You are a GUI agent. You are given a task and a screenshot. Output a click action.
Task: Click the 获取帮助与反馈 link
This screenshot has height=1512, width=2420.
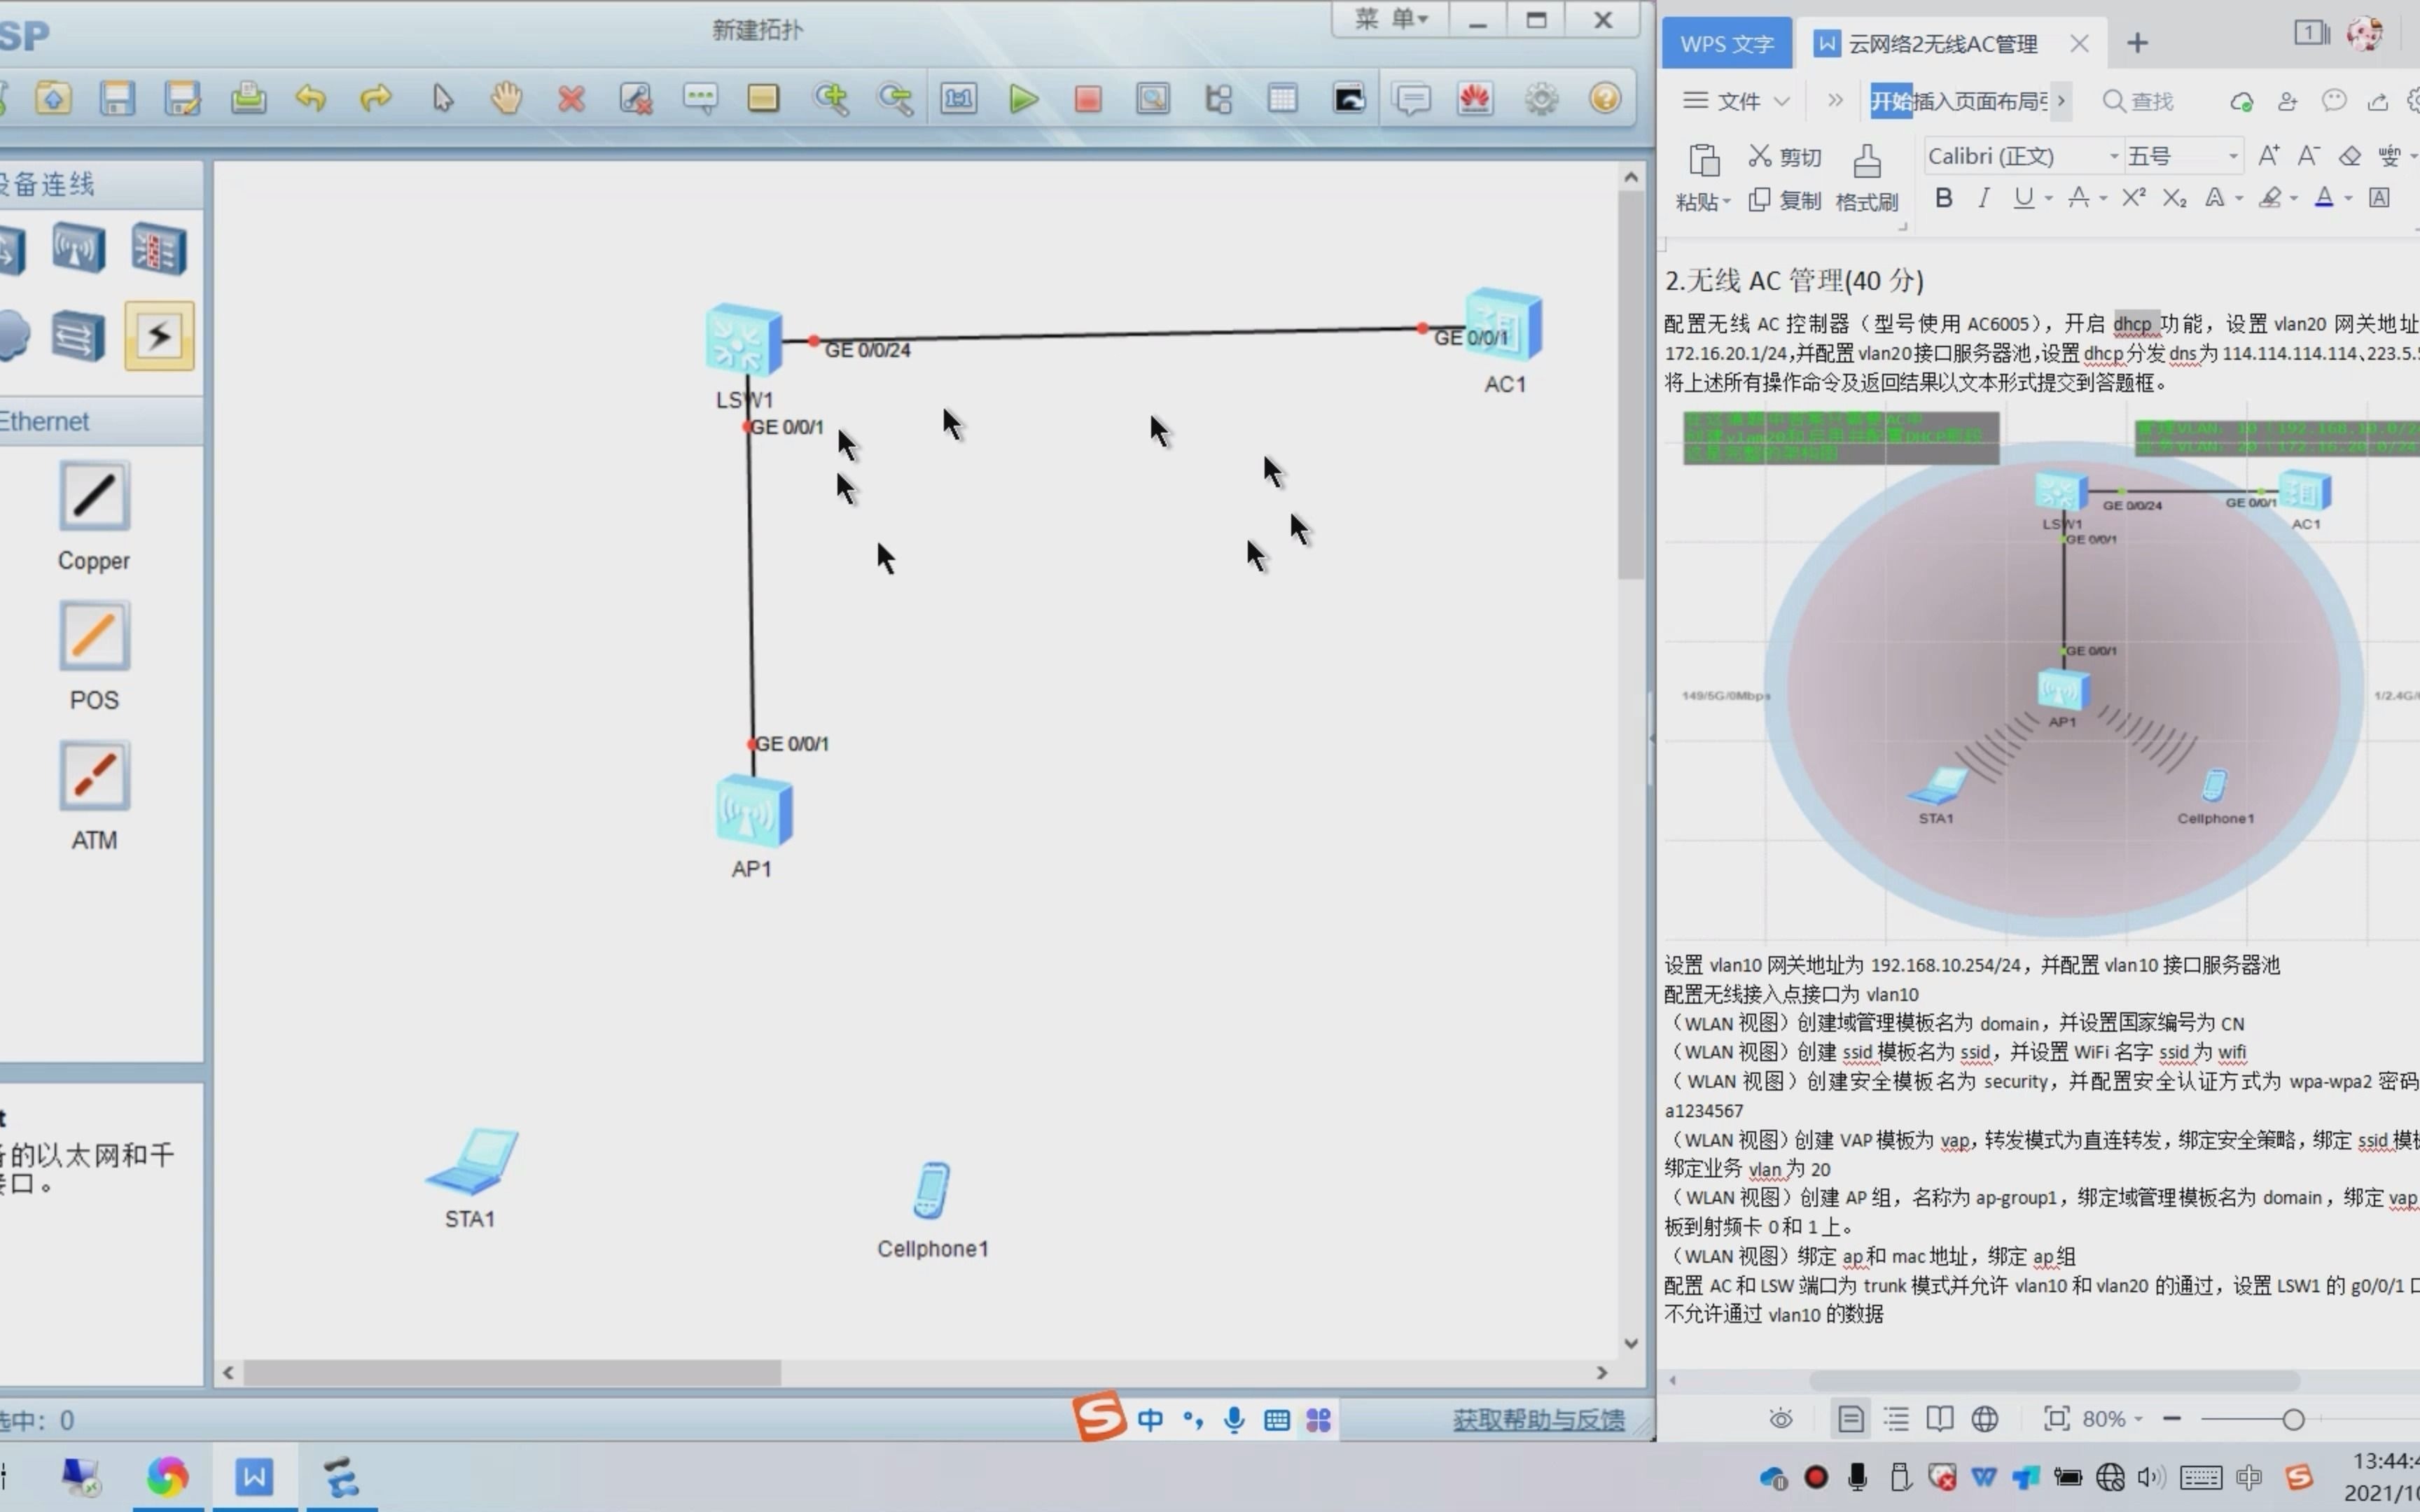pyautogui.click(x=1538, y=1420)
